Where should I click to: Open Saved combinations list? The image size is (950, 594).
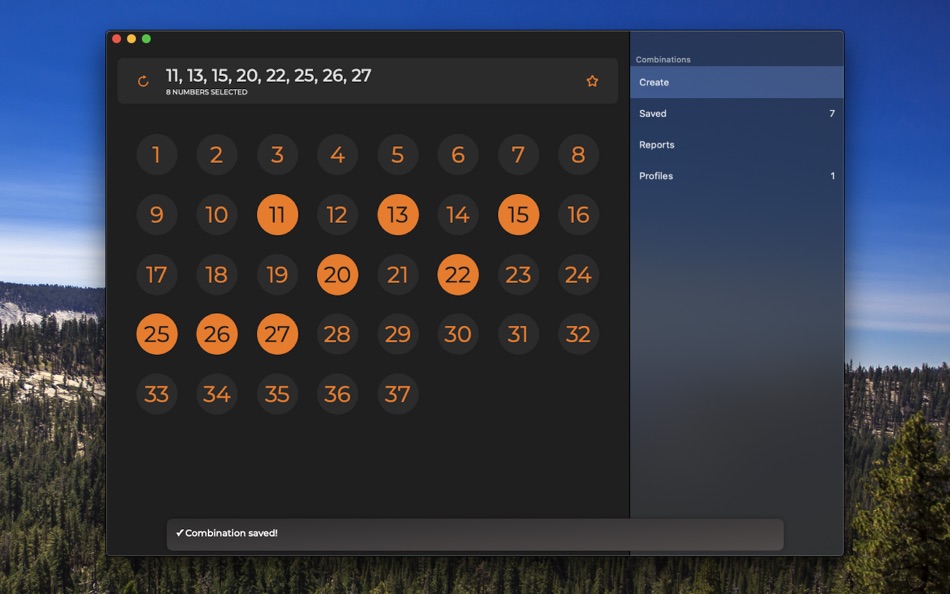pyautogui.click(x=737, y=113)
